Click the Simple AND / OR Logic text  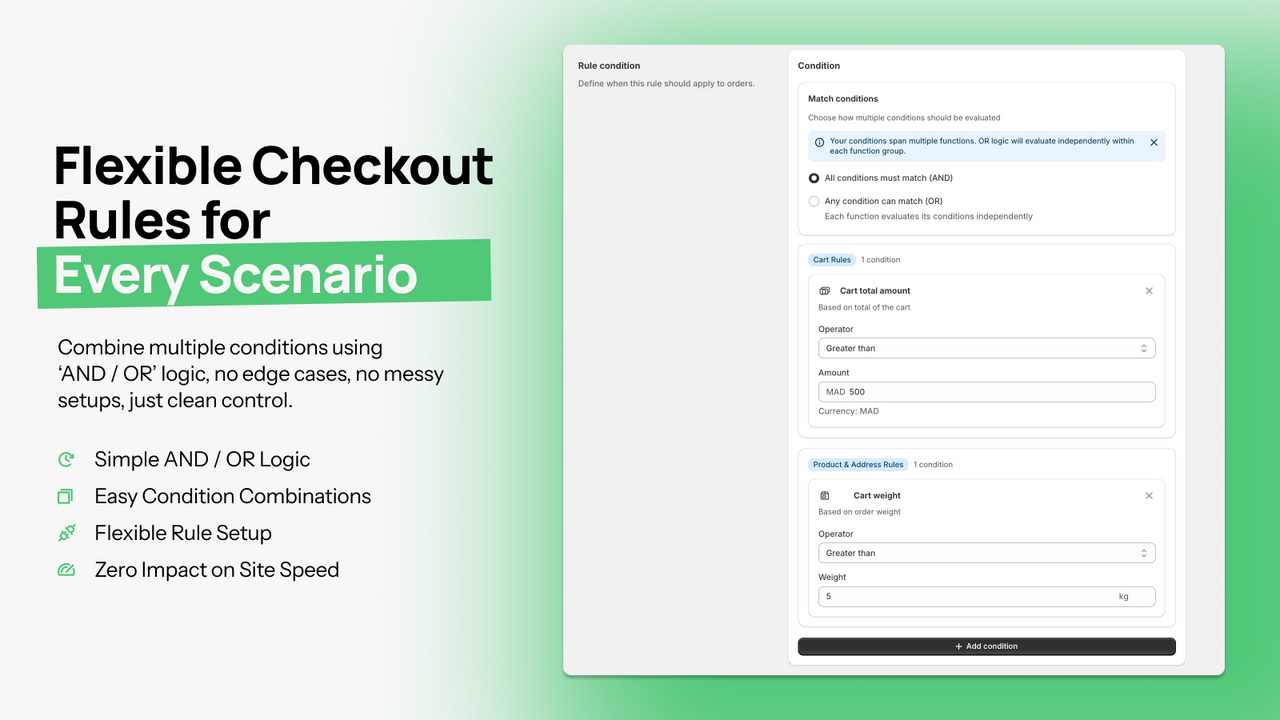point(202,460)
